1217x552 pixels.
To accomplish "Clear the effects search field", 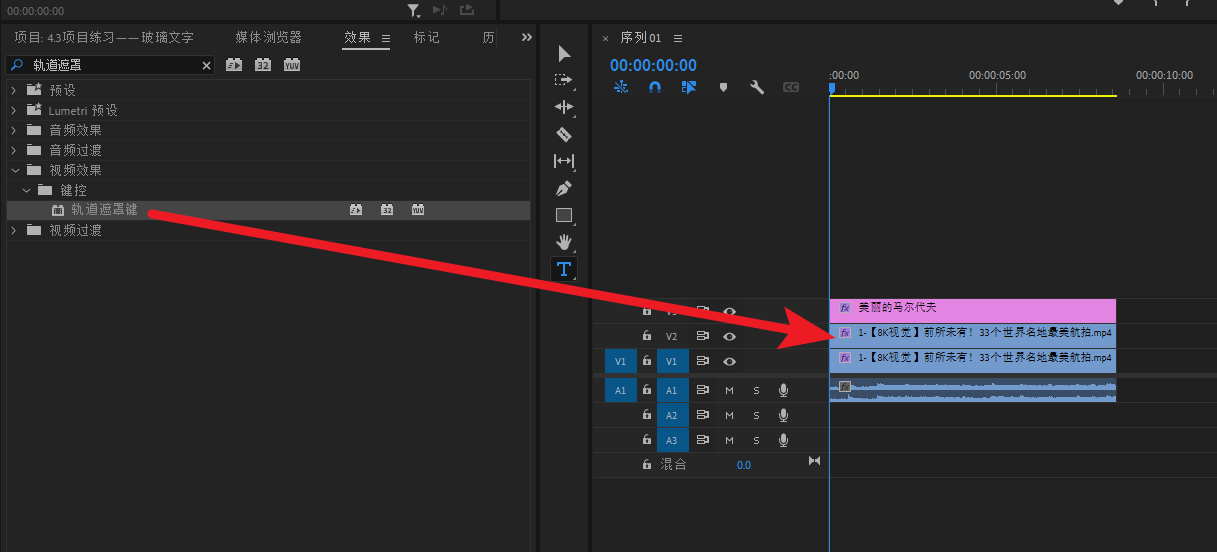I will [207, 65].
